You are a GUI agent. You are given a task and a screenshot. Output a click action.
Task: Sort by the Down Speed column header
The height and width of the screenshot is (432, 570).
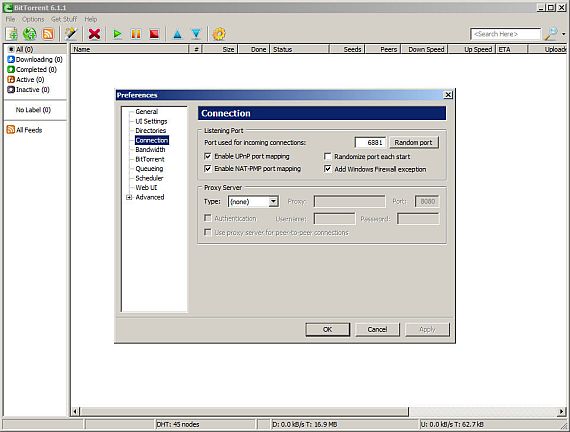pos(425,49)
